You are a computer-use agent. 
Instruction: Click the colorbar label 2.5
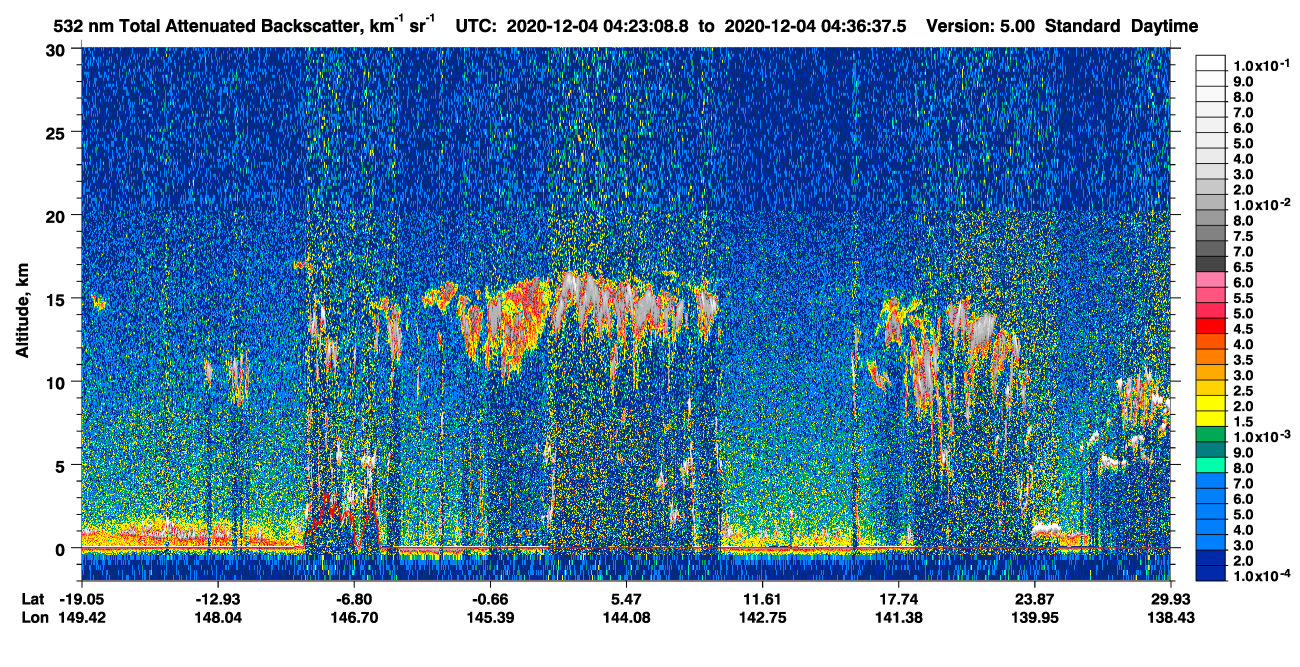(x=1244, y=391)
